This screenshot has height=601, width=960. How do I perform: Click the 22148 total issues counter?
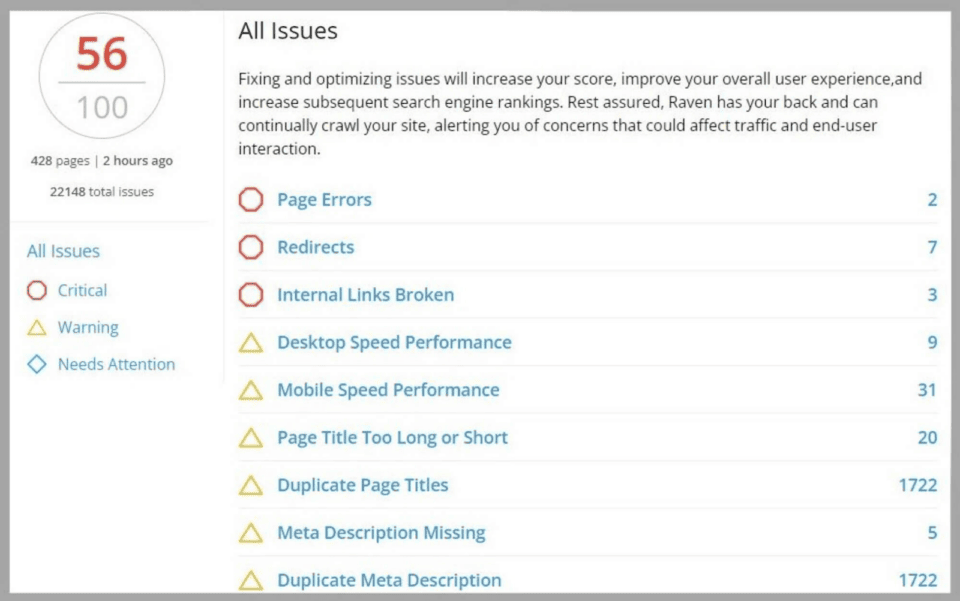[101, 191]
